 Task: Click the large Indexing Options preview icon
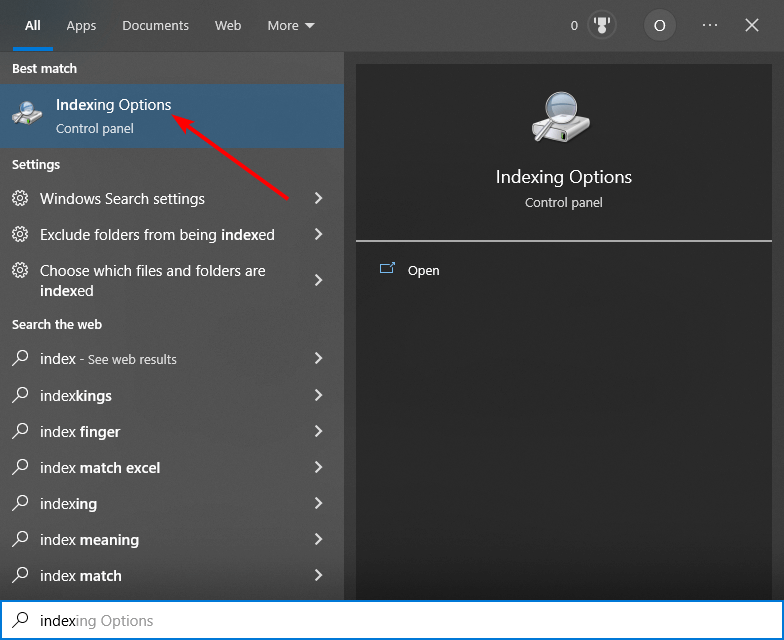point(561,117)
